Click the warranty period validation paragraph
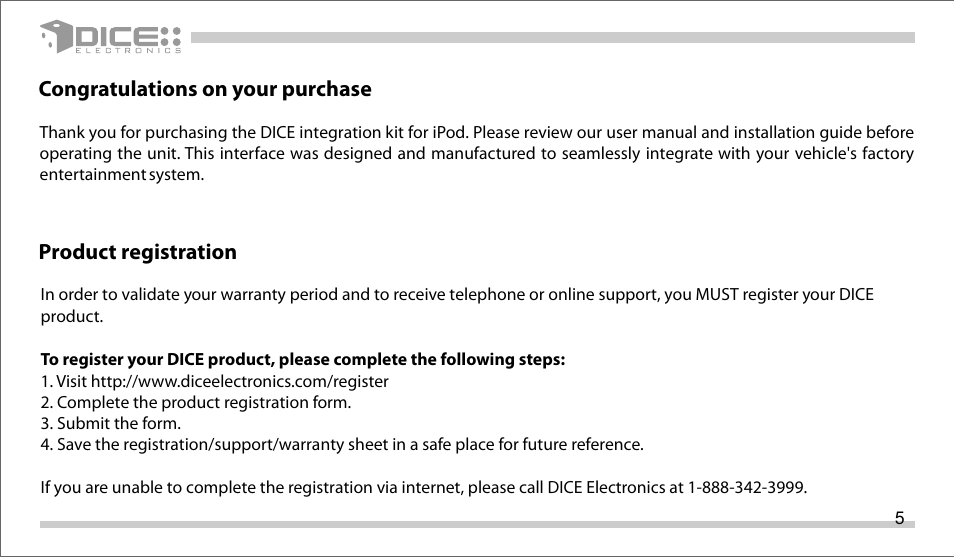Screen dimensions: 954x557 tap(457, 306)
